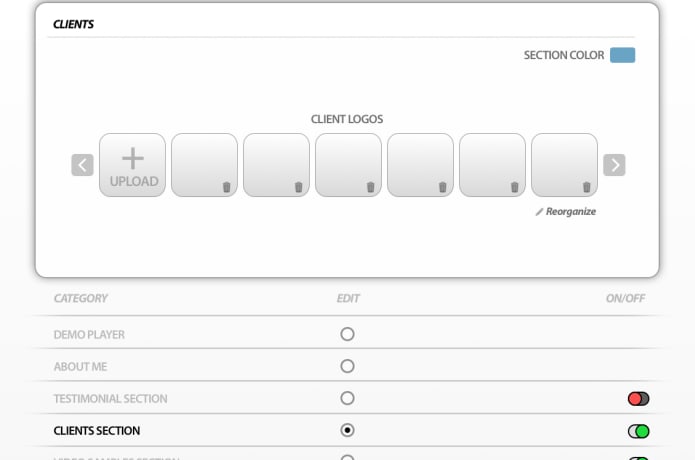
Task: Click the Clients Section category row label
Action: pyautogui.click(x=97, y=431)
